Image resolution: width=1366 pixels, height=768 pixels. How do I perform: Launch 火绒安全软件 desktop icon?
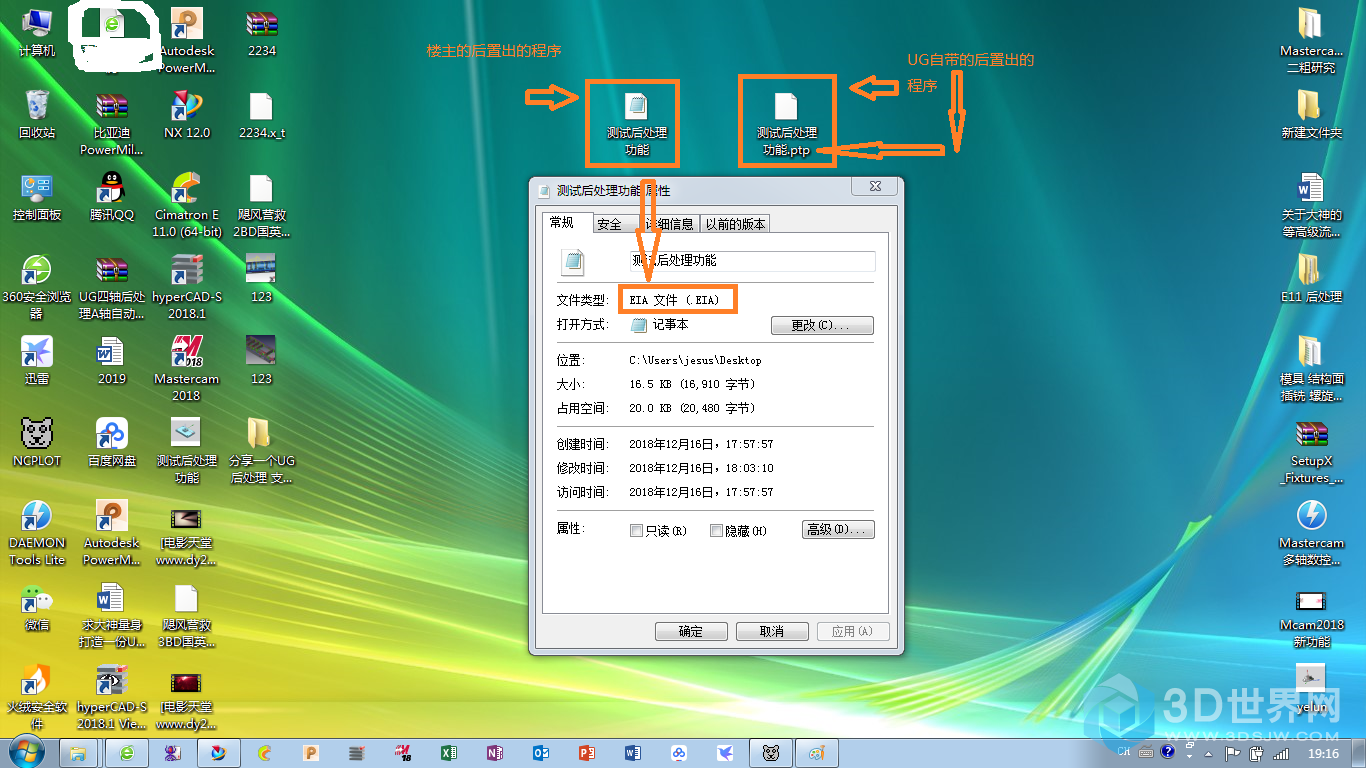(x=37, y=697)
